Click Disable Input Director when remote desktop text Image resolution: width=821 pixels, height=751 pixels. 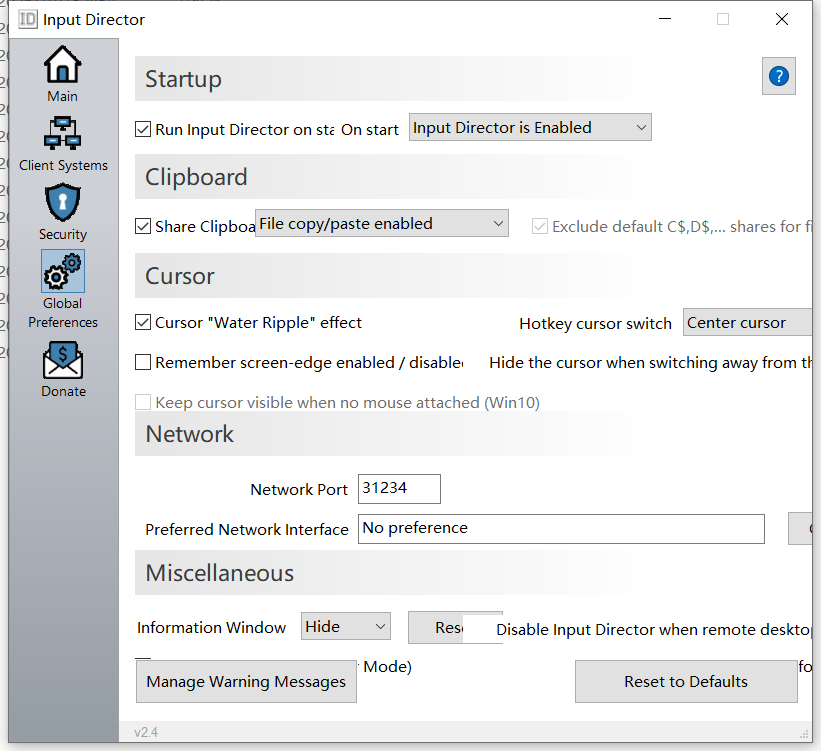pos(653,629)
